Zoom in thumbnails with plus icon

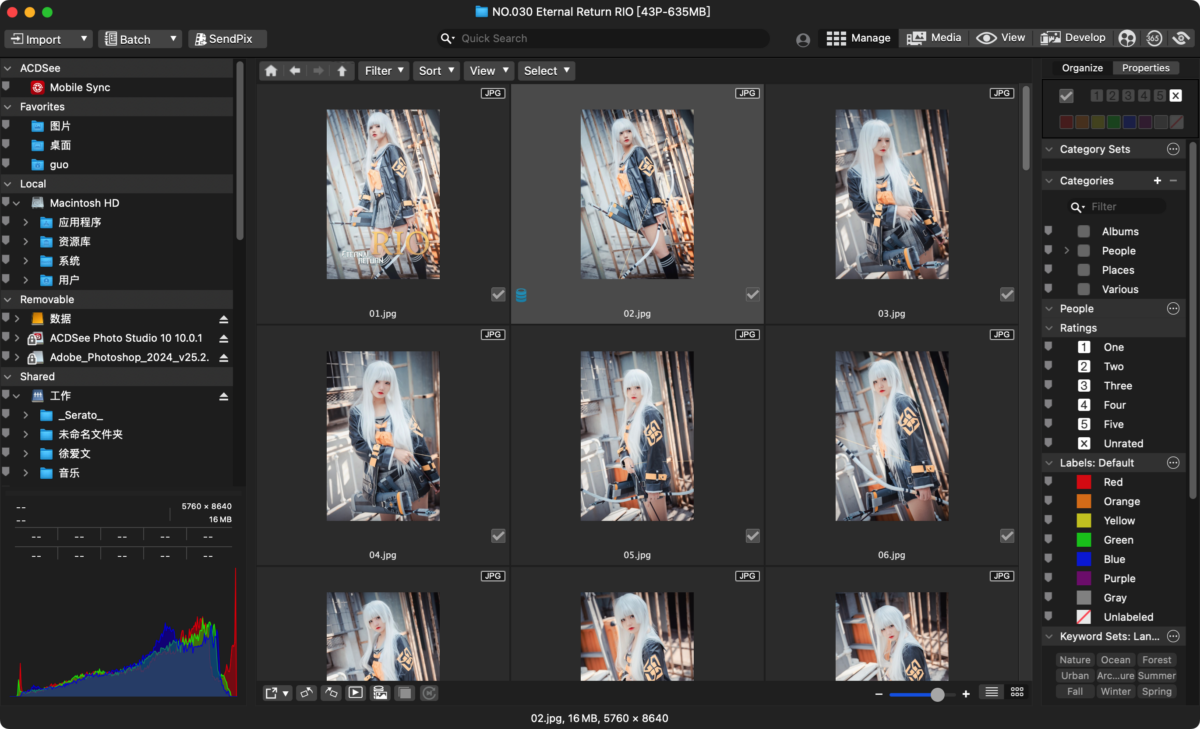(x=966, y=694)
